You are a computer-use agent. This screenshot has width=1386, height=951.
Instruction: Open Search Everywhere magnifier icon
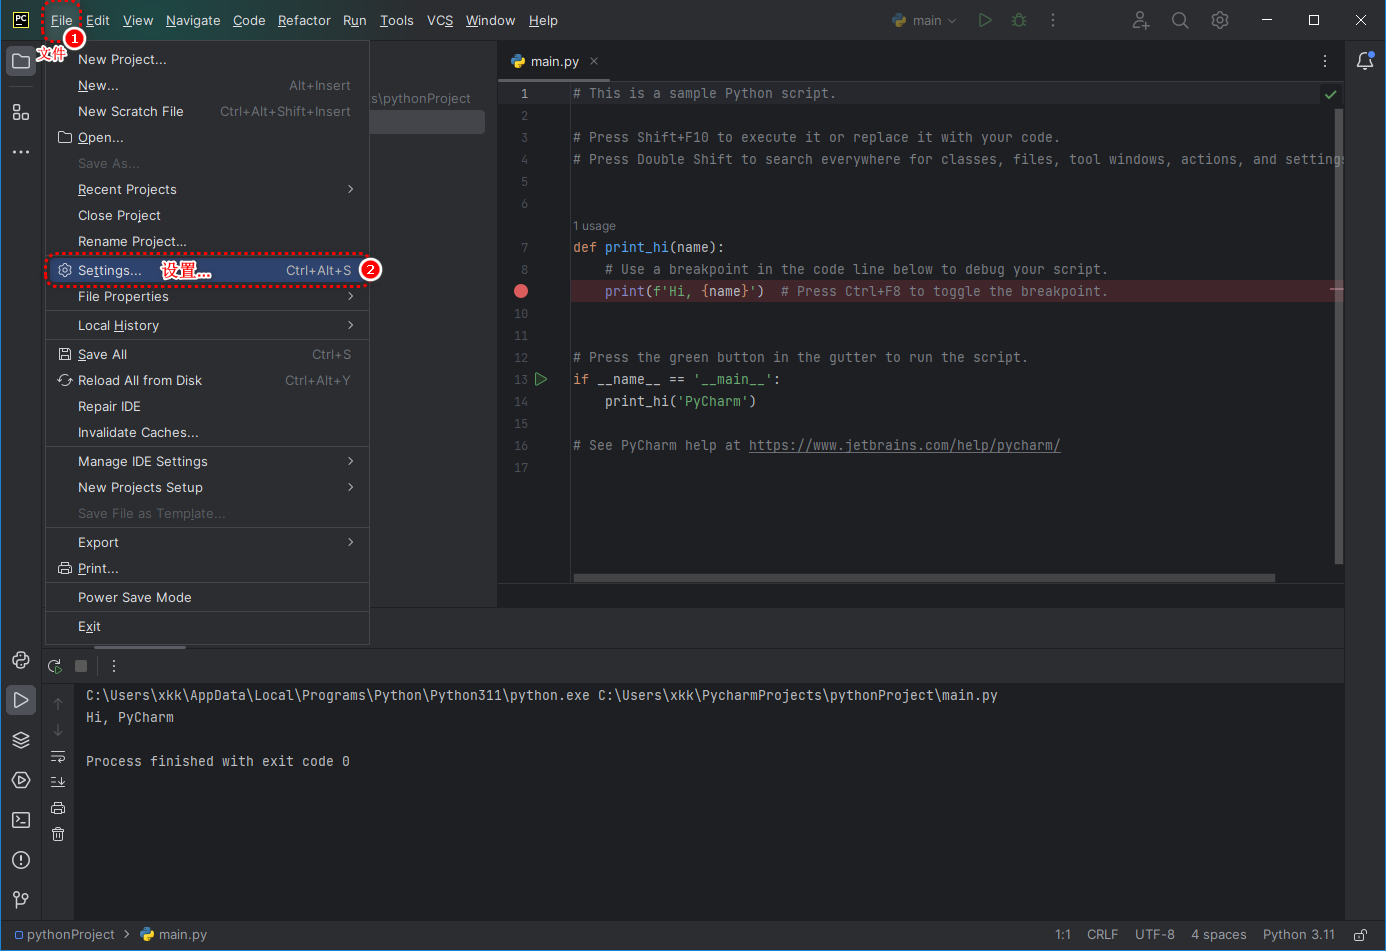click(1180, 20)
